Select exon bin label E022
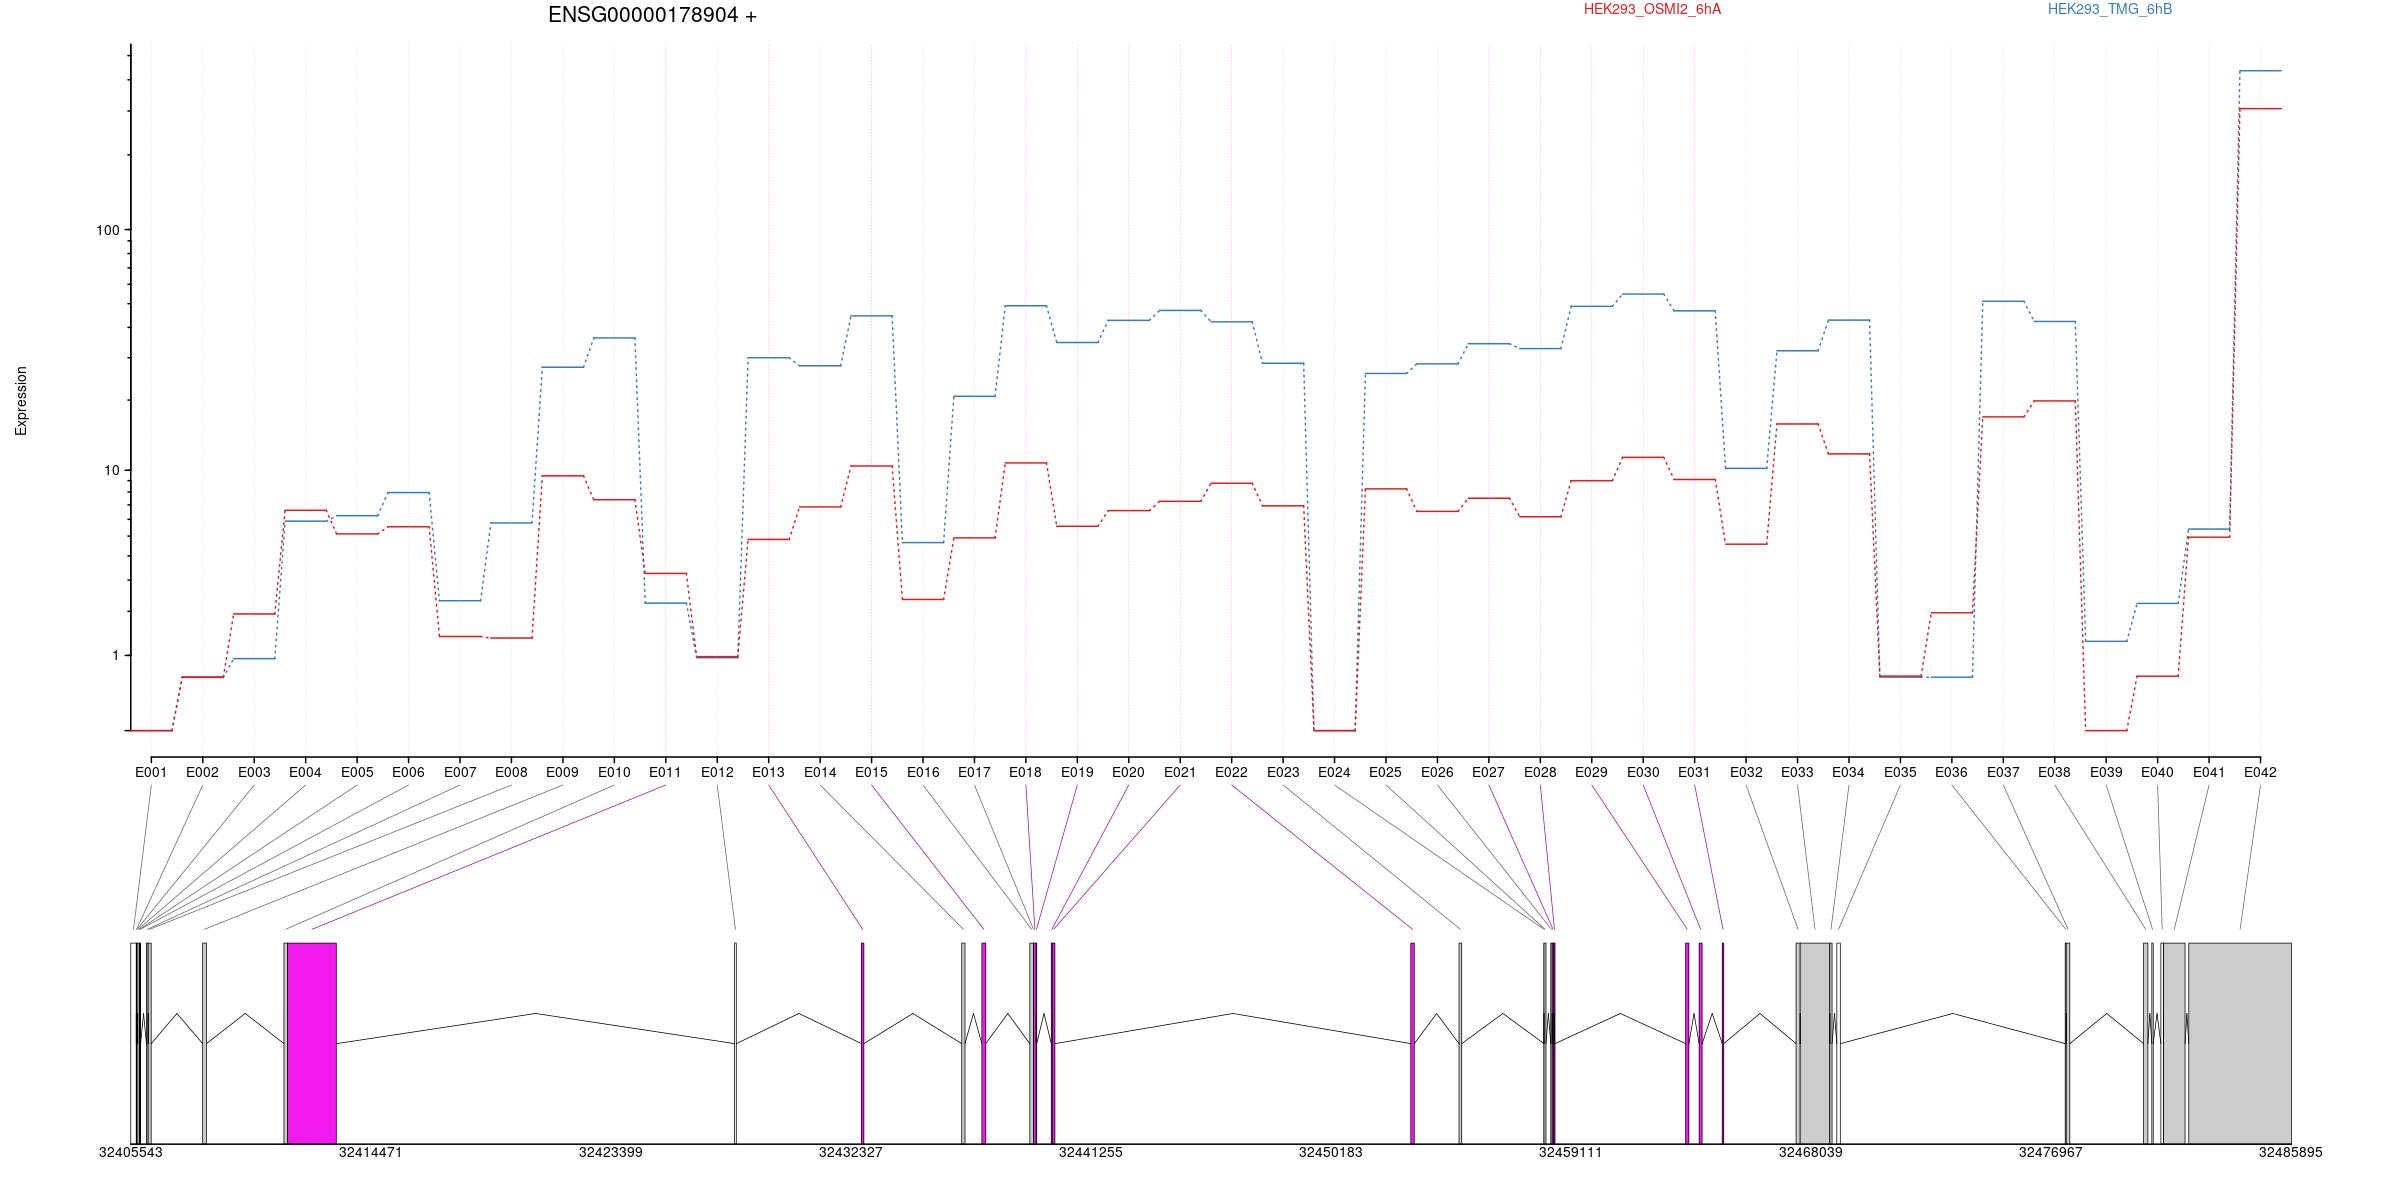2400x1200 pixels. tap(1231, 772)
